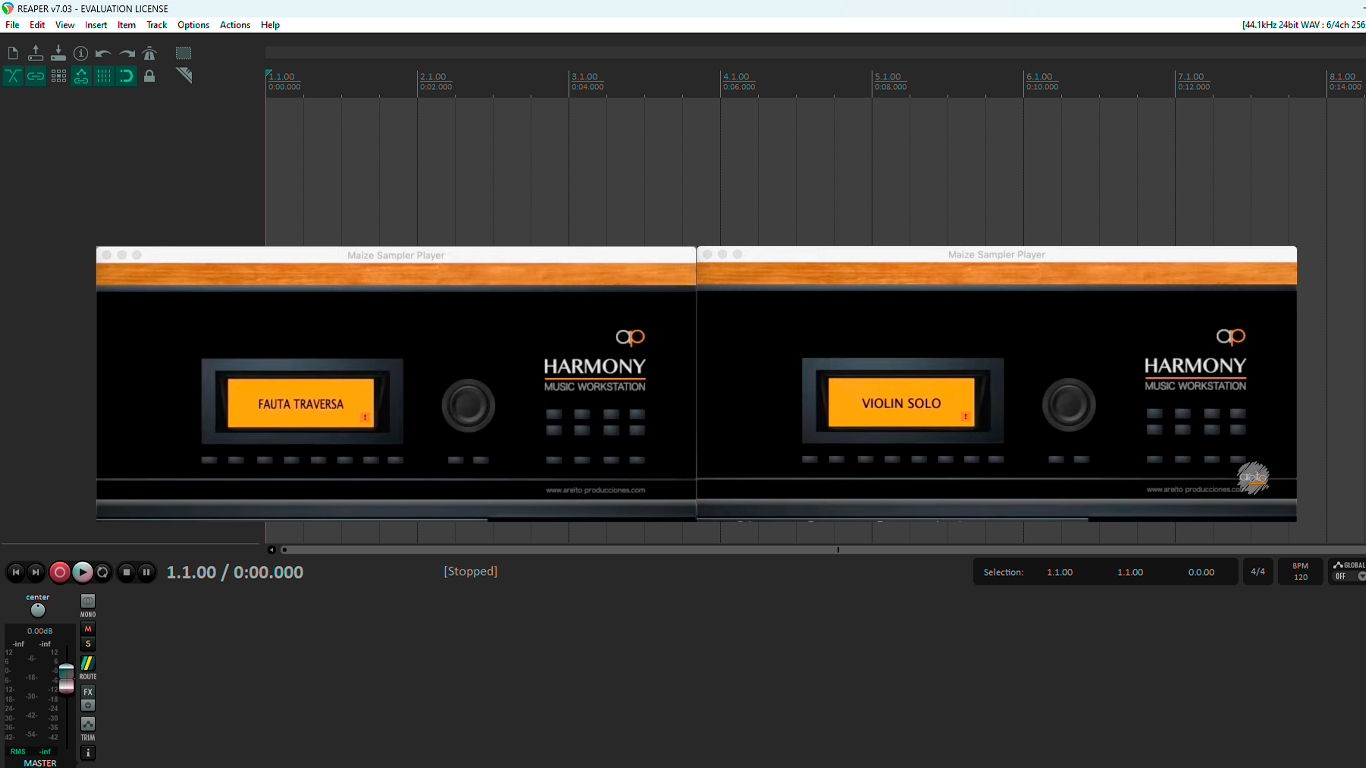Open the Options menu

click(193, 25)
